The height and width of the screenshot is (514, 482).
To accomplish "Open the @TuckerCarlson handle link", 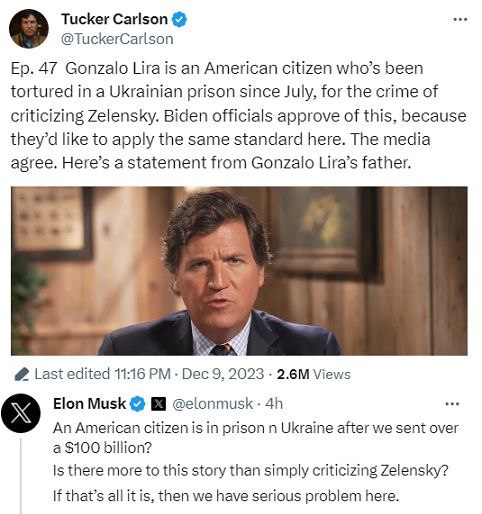I will pyautogui.click(x=117, y=39).
